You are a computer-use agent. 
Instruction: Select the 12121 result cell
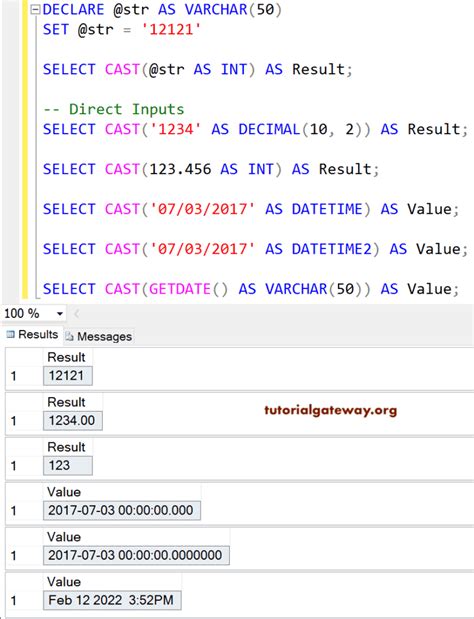(x=68, y=375)
